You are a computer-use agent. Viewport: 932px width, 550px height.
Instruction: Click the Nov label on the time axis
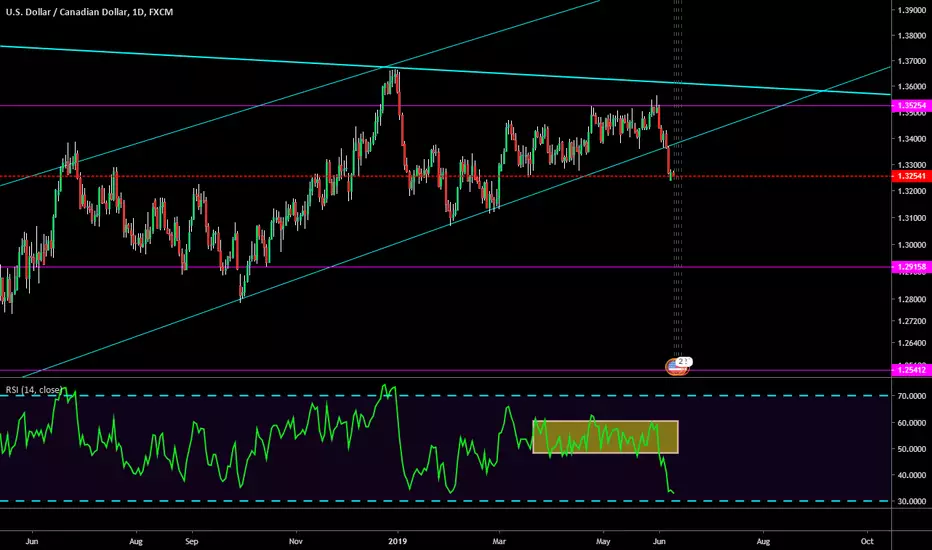pyautogui.click(x=295, y=542)
